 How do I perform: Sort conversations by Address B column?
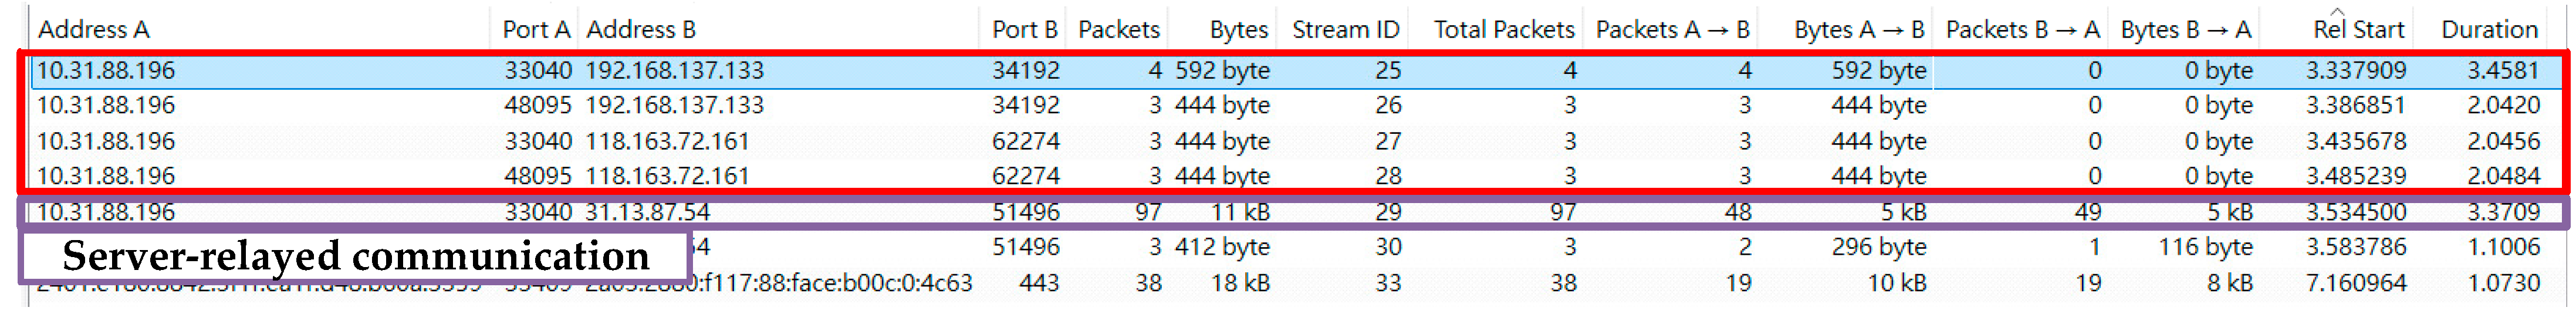641,30
